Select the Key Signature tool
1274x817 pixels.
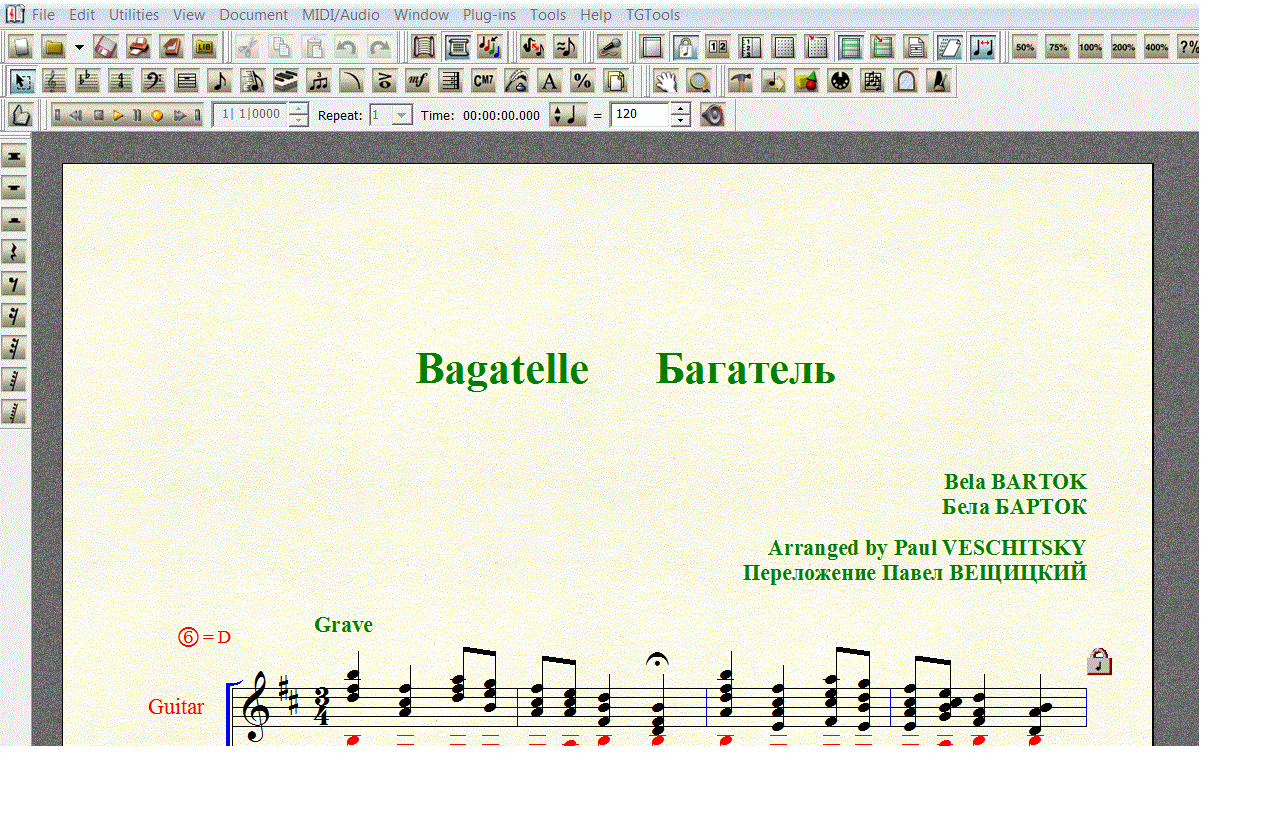pos(88,81)
